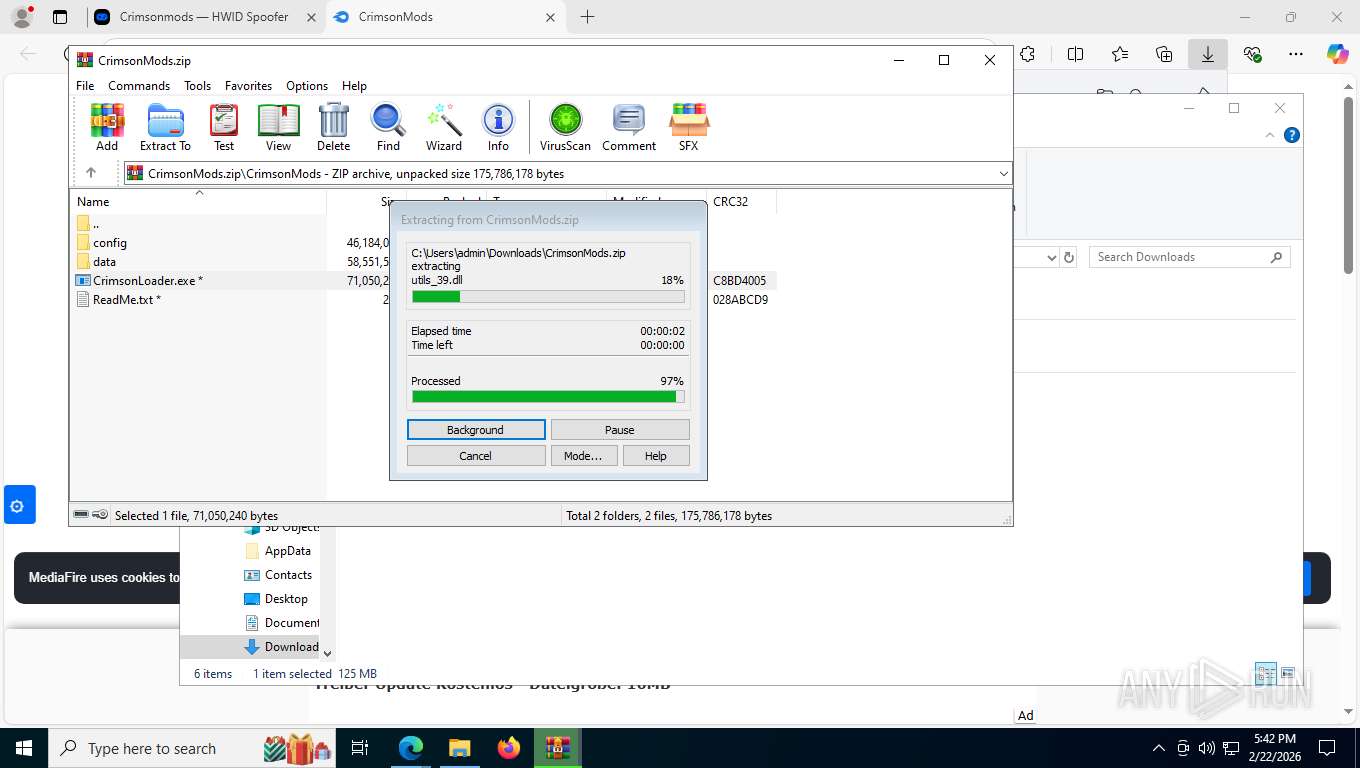Click the utils_39.dll file progress bar
The height and width of the screenshot is (768, 1360).
point(548,296)
